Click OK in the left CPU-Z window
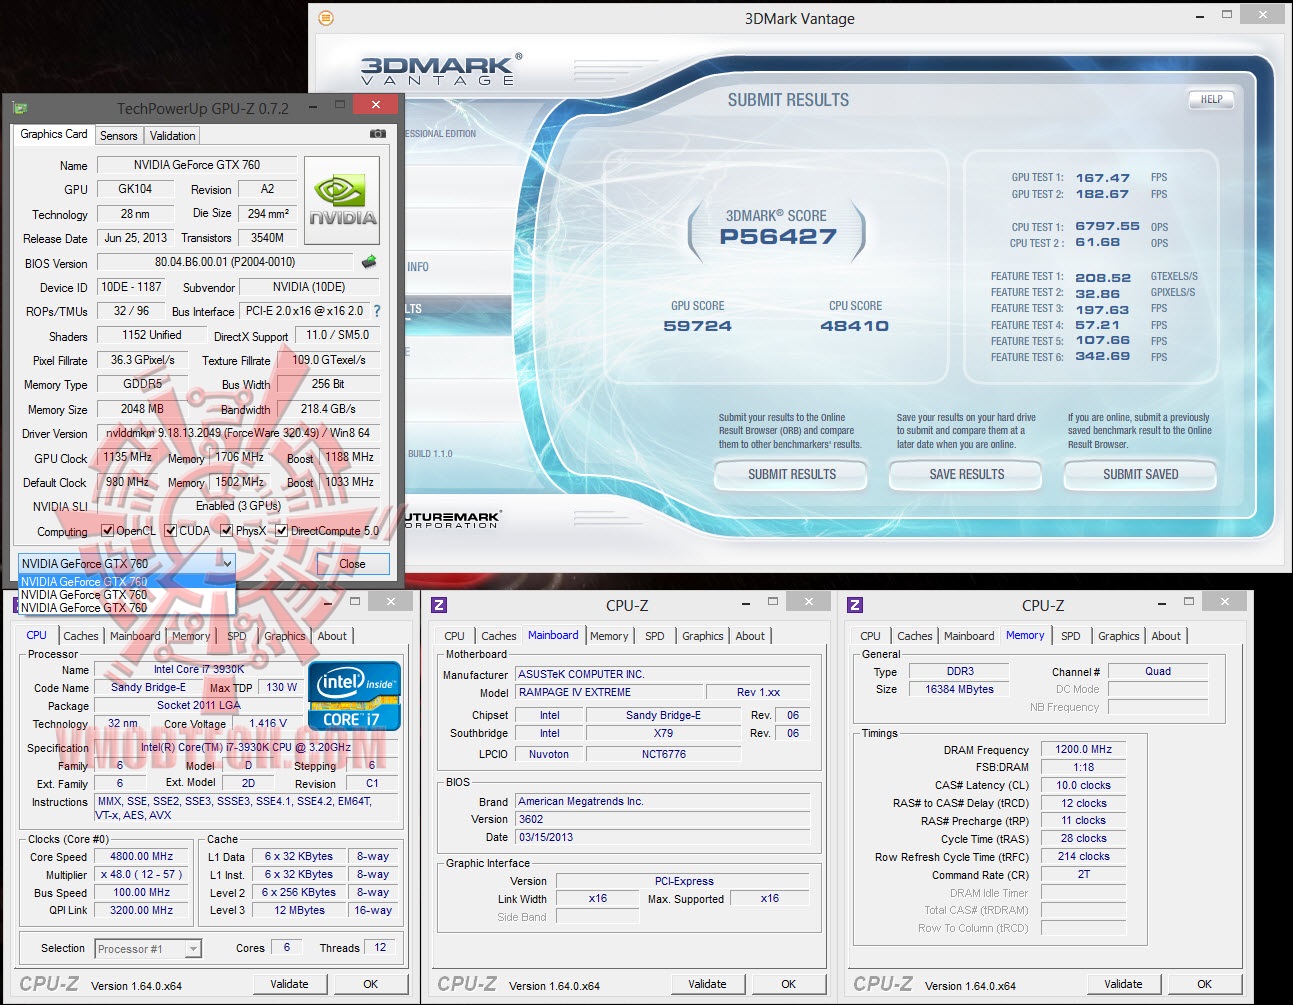The width and height of the screenshot is (1293, 1005). pyautogui.click(x=370, y=984)
